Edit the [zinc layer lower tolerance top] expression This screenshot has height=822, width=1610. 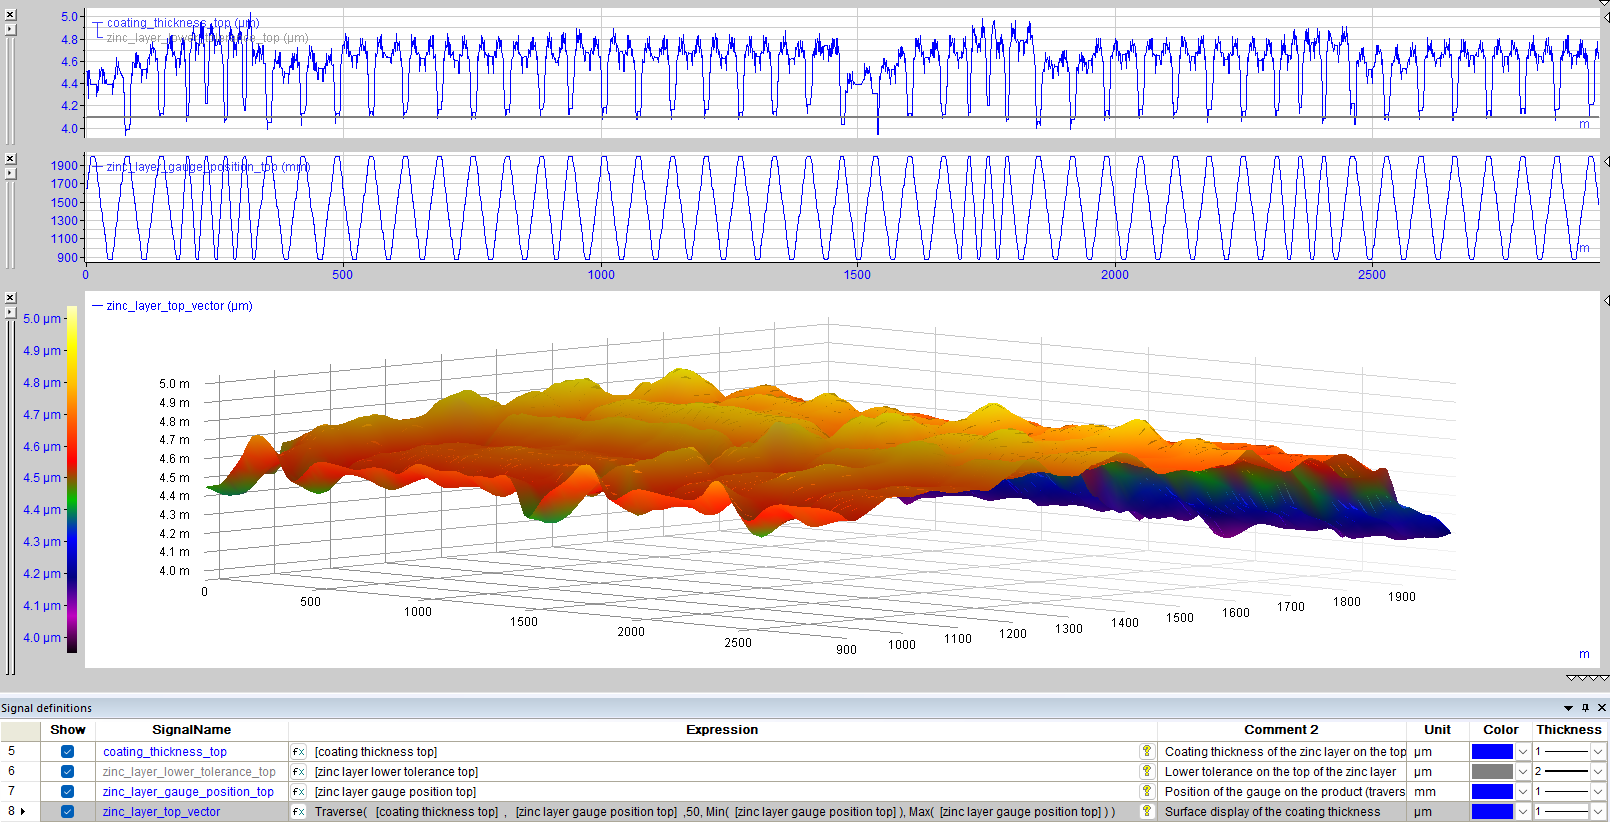coord(724,772)
